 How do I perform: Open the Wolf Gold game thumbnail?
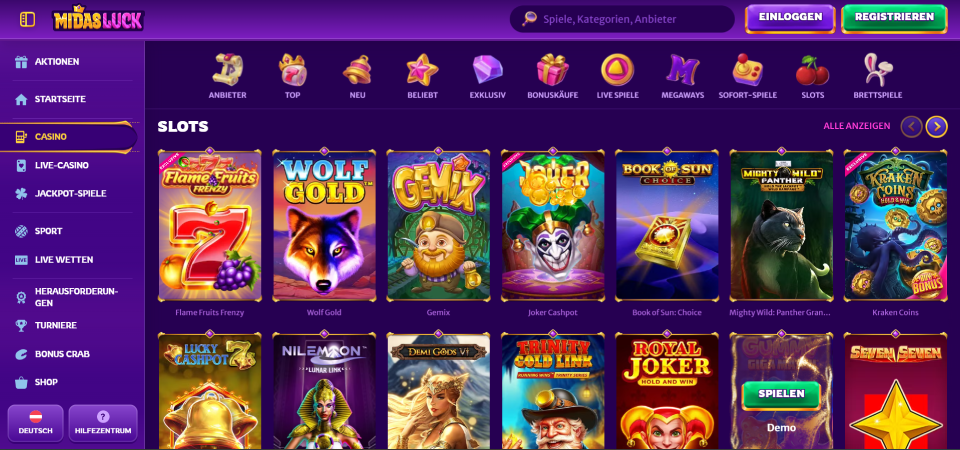324,225
